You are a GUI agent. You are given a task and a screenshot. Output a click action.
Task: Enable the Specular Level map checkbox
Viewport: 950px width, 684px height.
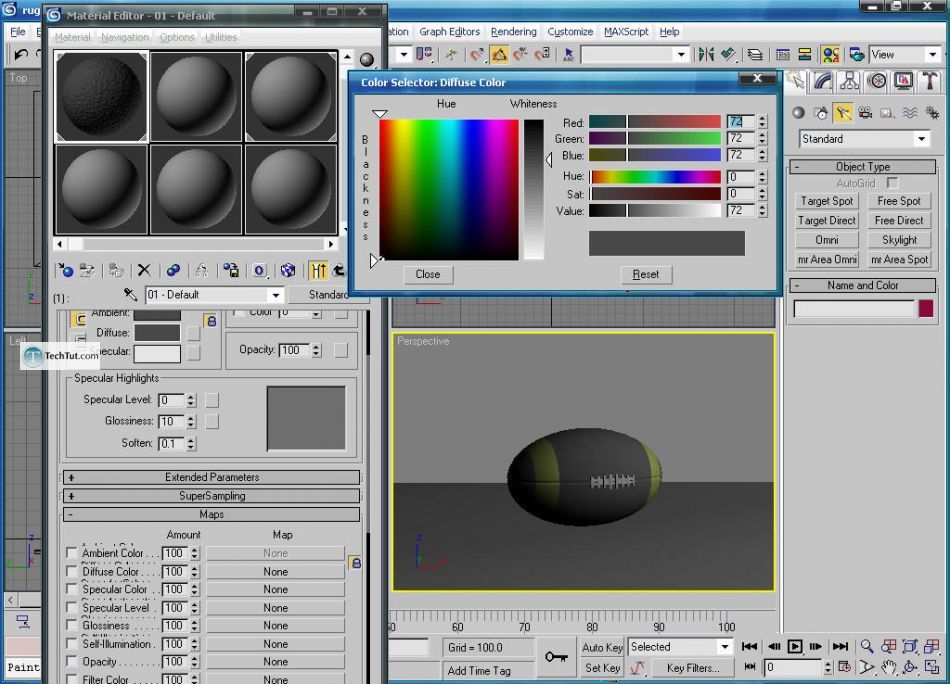coord(71,607)
